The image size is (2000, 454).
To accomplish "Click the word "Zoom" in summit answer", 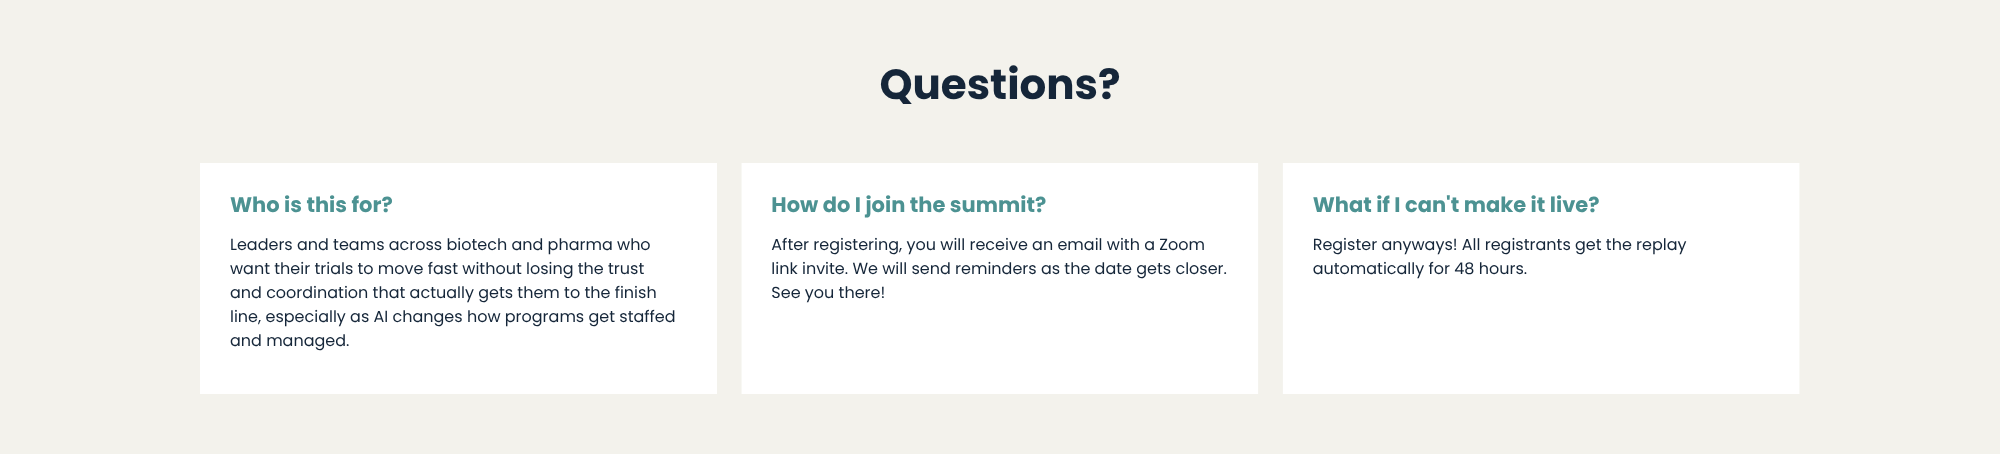I will point(1182,245).
